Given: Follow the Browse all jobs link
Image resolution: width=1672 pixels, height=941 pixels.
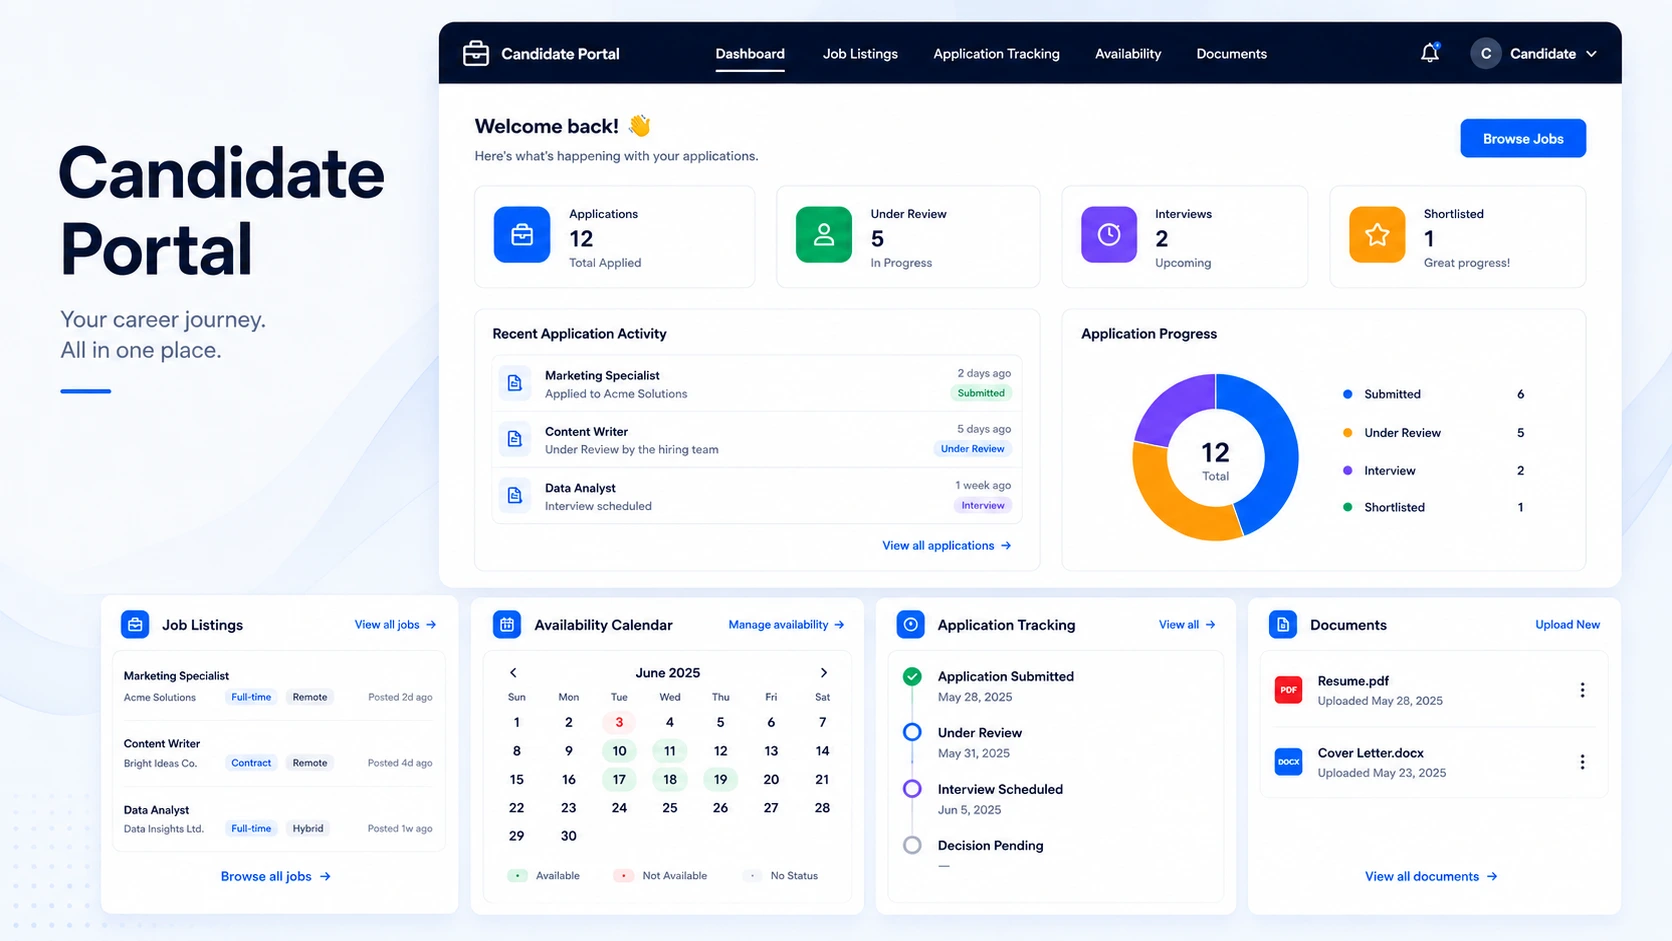Looking at the screenshot, I should 276,877.
